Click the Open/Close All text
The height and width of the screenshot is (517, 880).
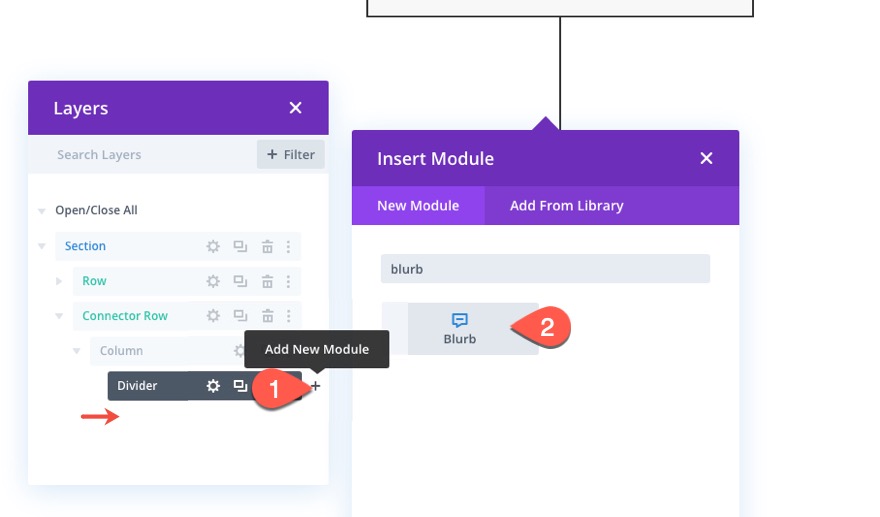click(96, 210)
